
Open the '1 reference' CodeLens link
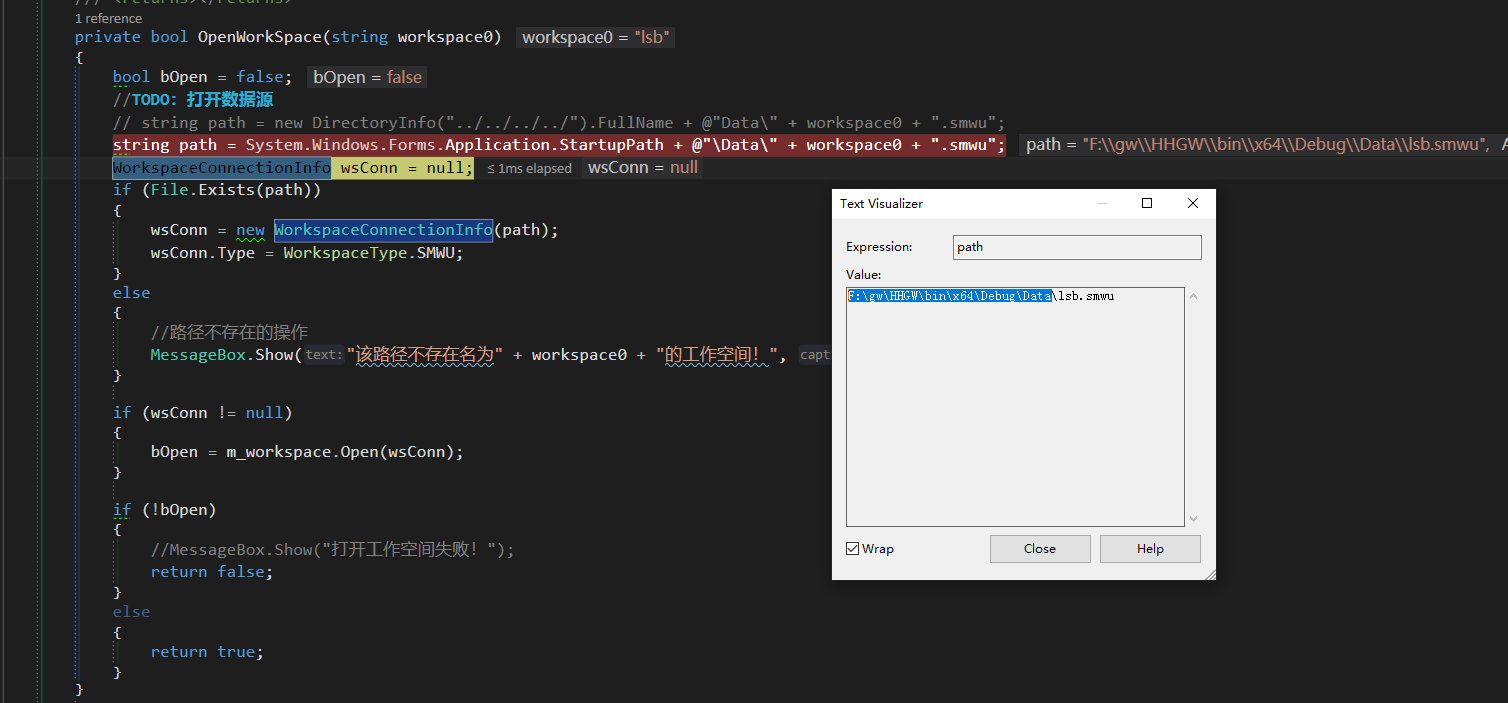tap(108, 18)
